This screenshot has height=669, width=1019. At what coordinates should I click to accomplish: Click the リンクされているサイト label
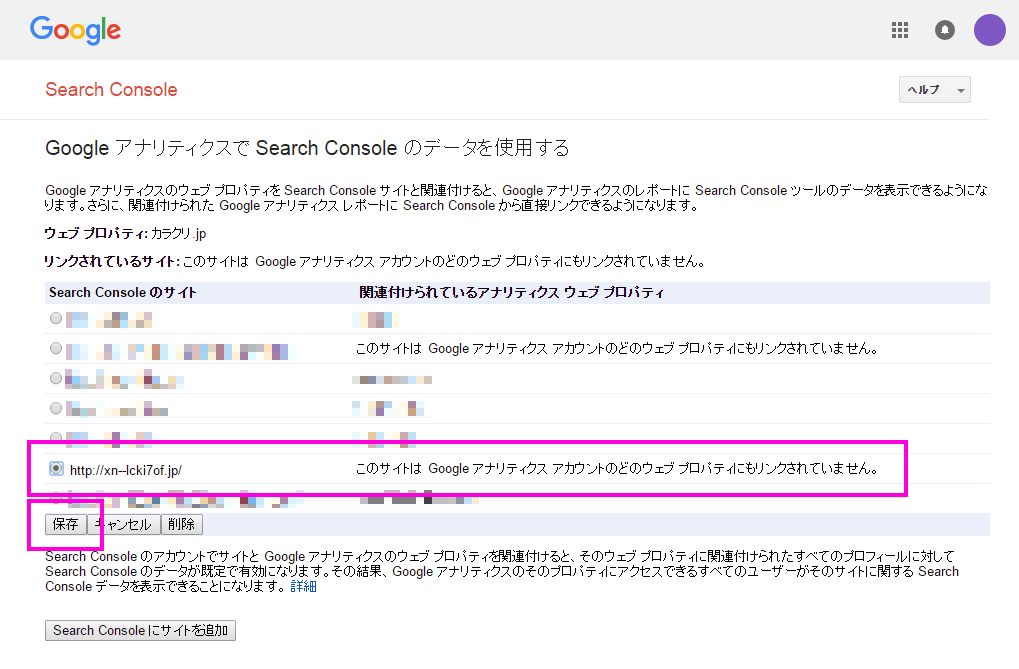point(112,261)
